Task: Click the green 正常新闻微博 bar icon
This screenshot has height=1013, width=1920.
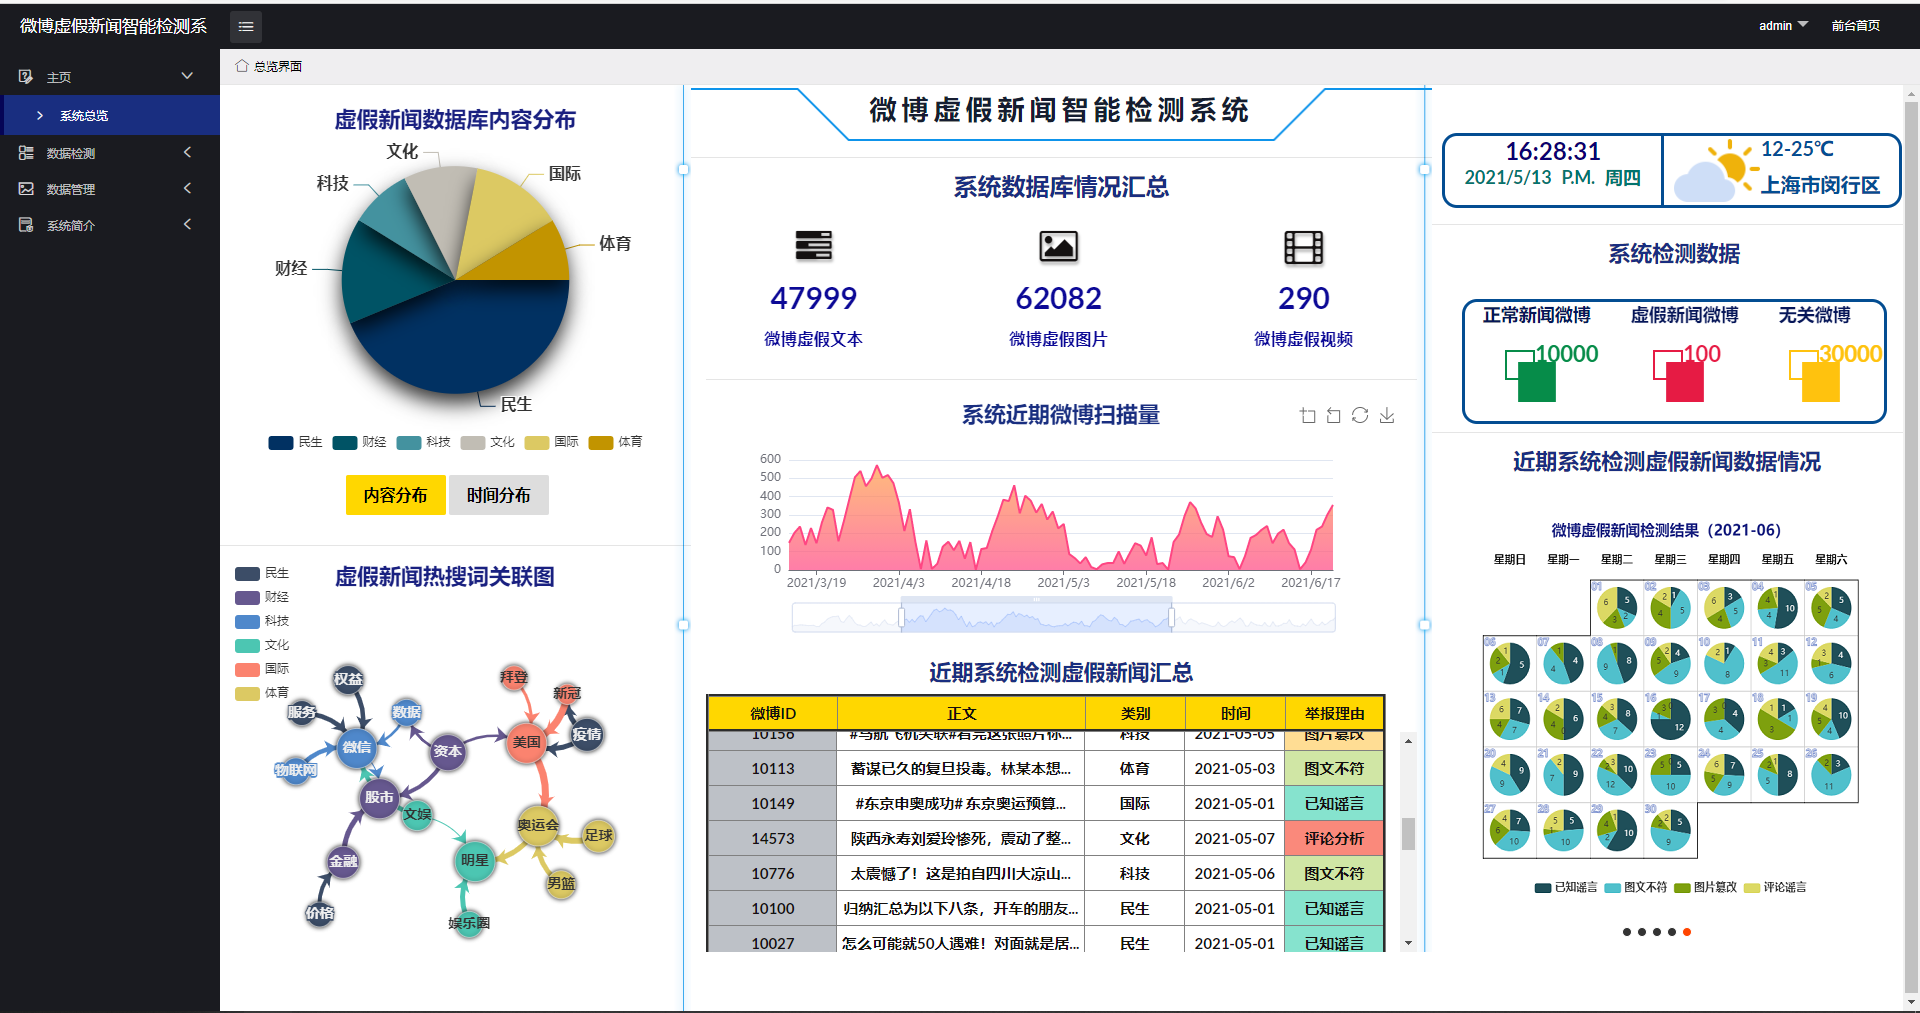Action: (x=1531, y=376)
